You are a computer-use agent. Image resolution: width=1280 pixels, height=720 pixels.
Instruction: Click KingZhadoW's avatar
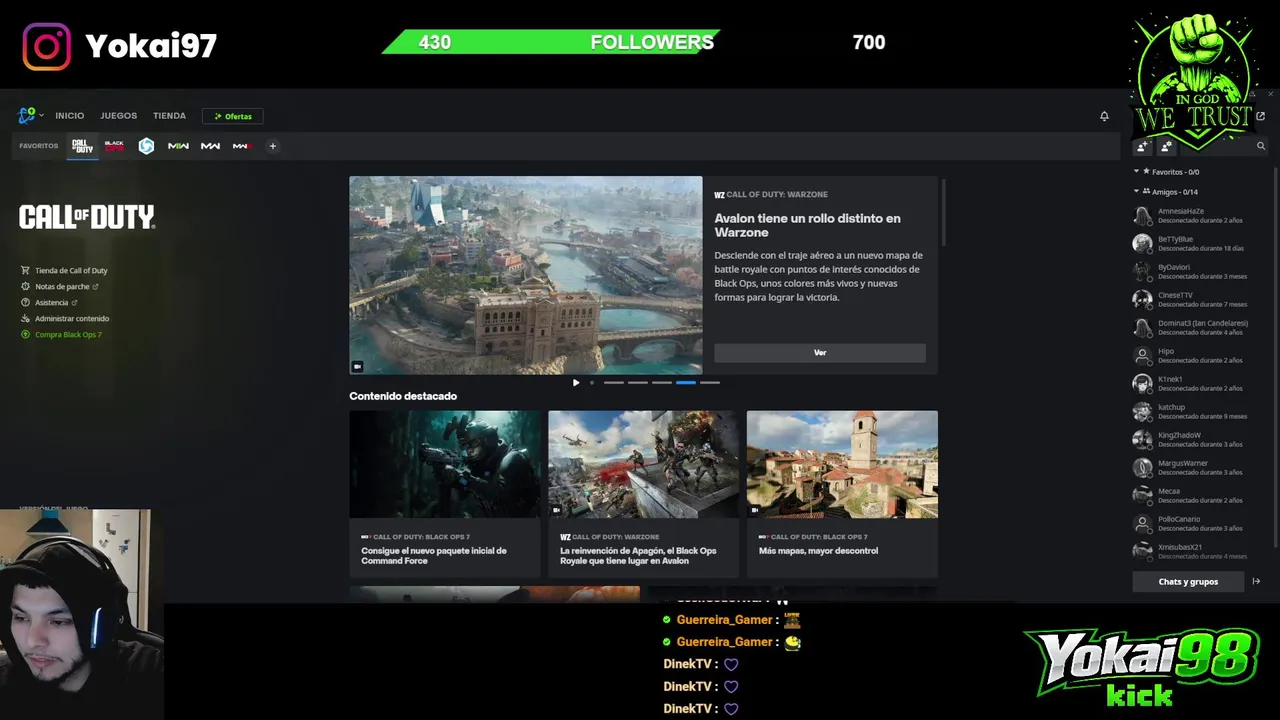point(1142,439)
